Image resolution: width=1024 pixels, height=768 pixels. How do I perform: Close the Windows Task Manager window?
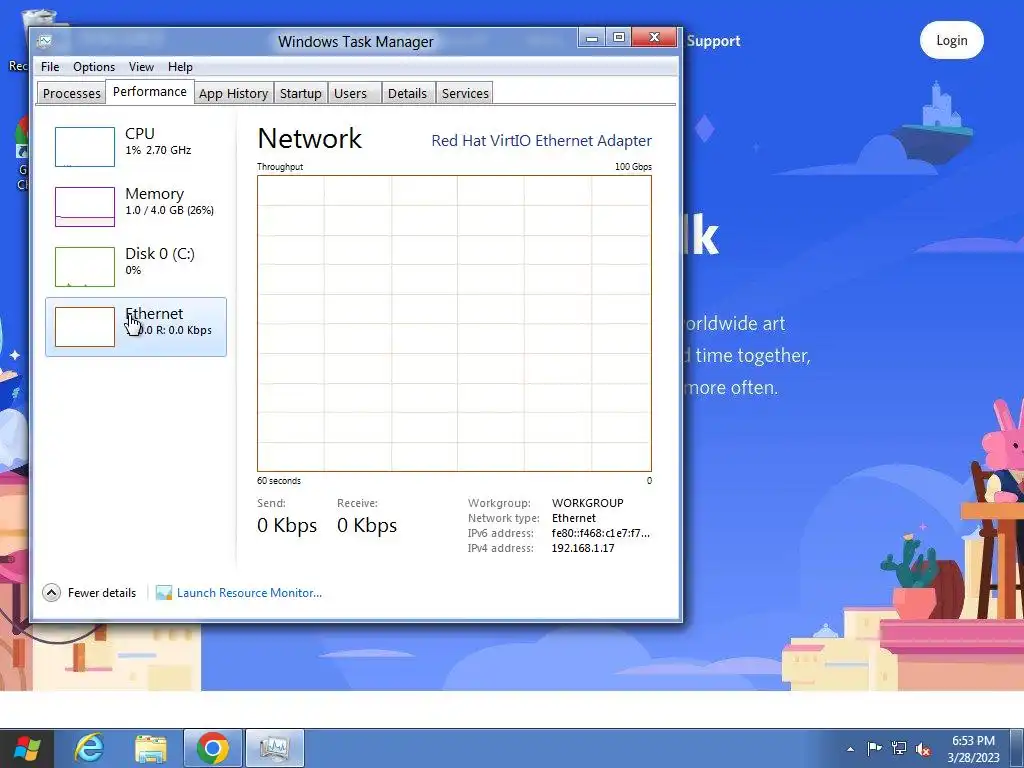pyautogui.click(x=654, y=38)
